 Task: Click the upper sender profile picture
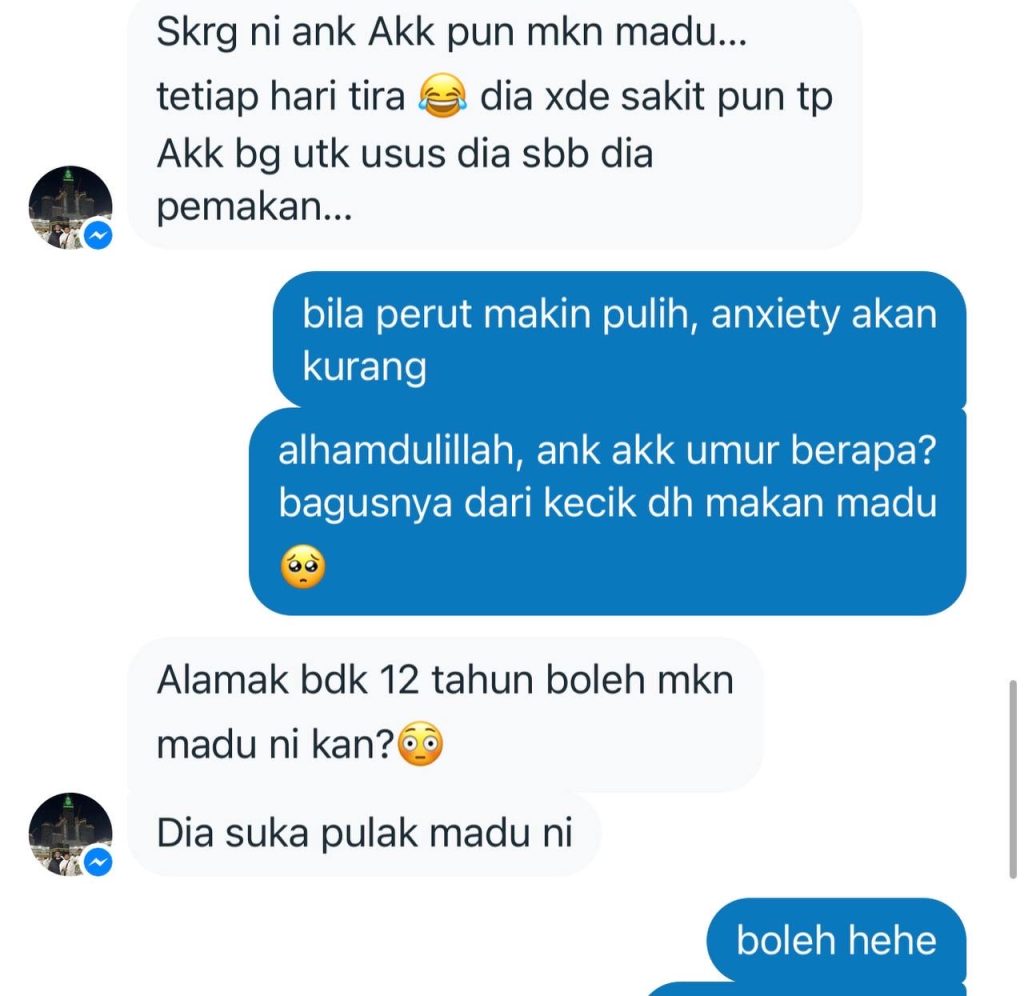71,208
